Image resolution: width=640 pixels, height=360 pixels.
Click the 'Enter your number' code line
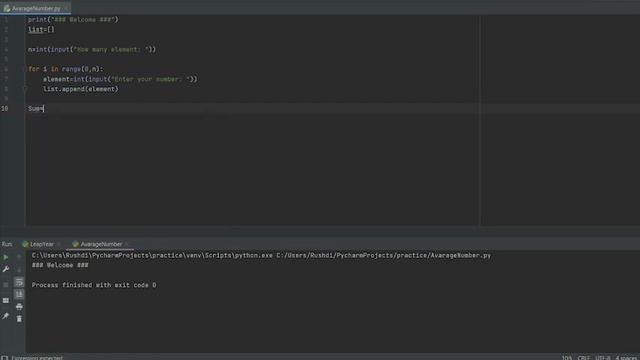[120, 79]
